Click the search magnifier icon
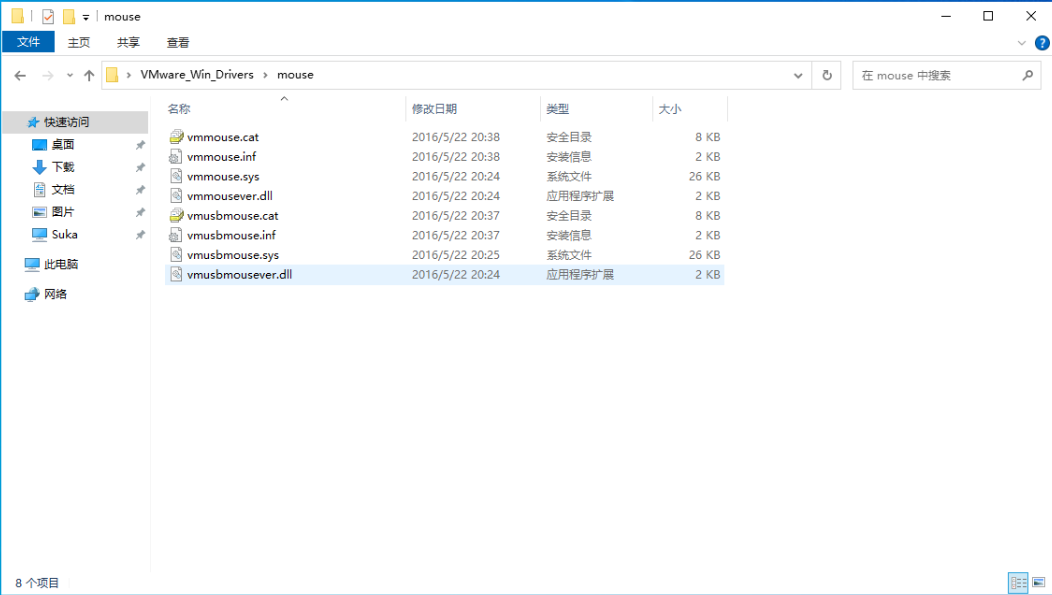The image size is (1052, 595). 1027,75
